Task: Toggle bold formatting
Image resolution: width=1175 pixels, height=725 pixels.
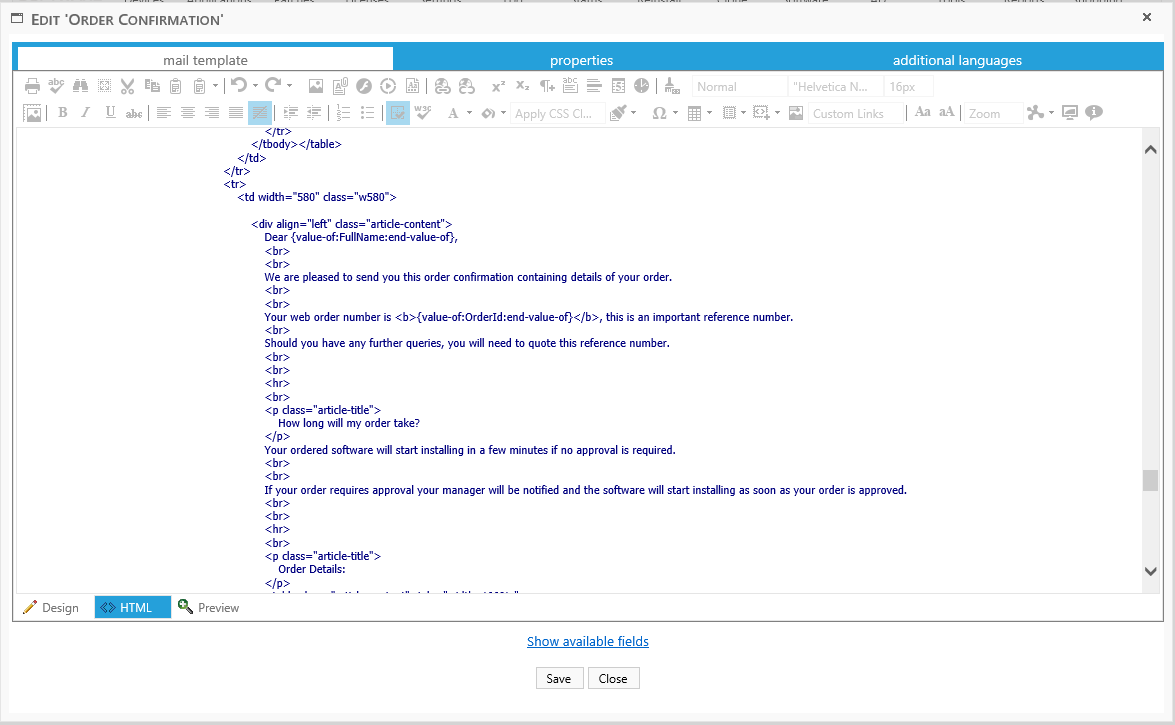Action: pos(61,112)
